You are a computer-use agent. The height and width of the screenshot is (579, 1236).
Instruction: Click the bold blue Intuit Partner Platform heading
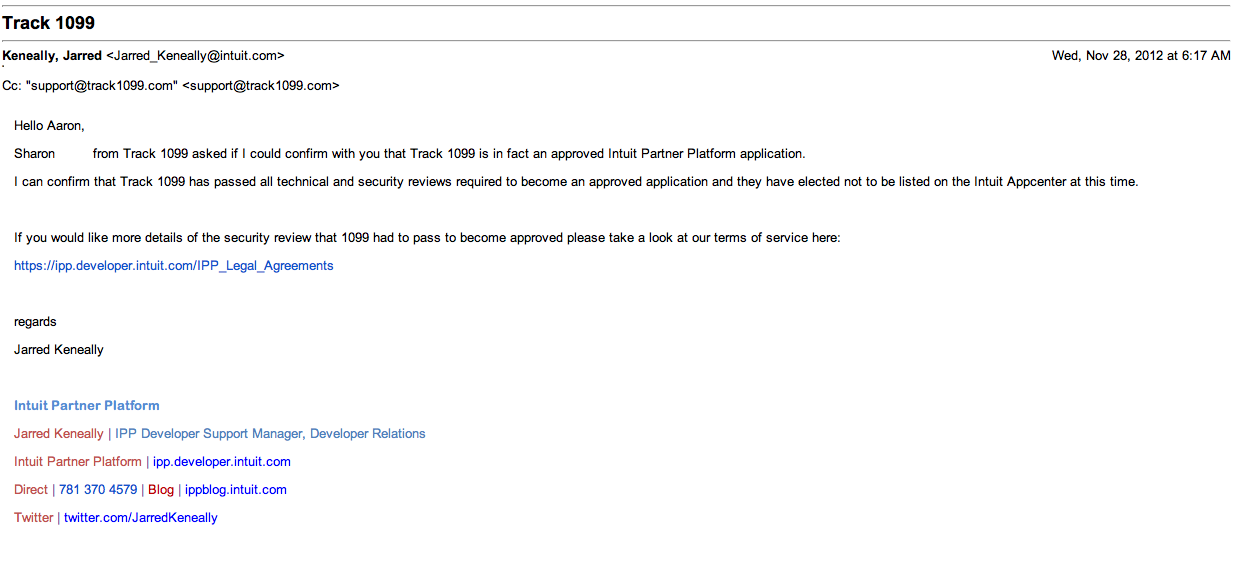87,406
